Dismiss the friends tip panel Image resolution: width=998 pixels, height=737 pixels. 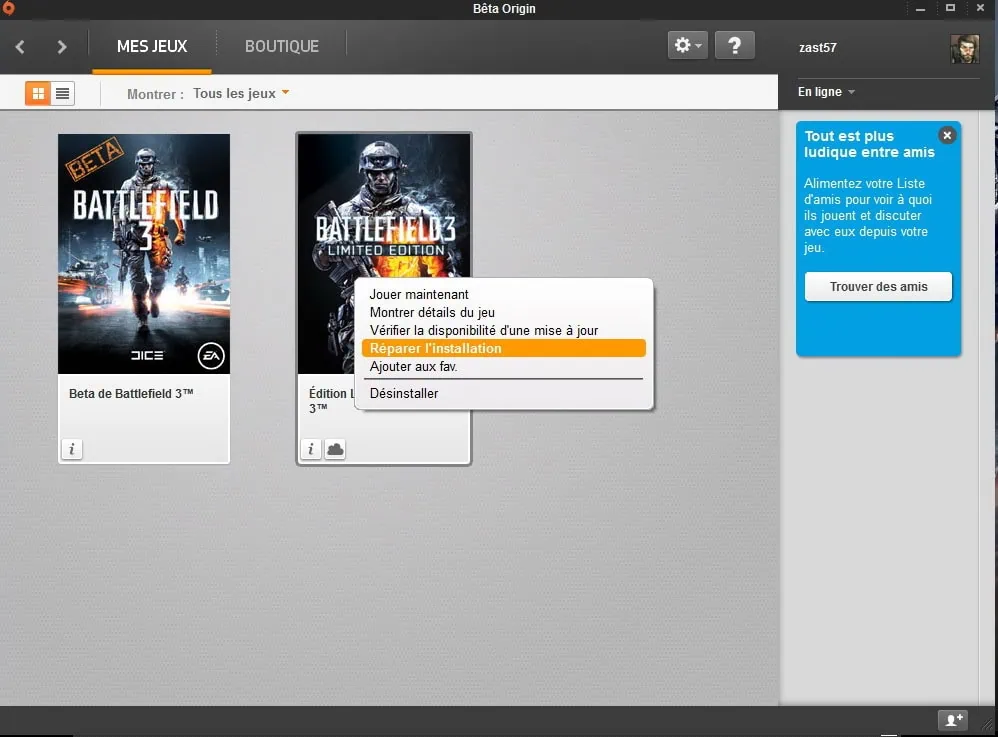tap(947, 135)
